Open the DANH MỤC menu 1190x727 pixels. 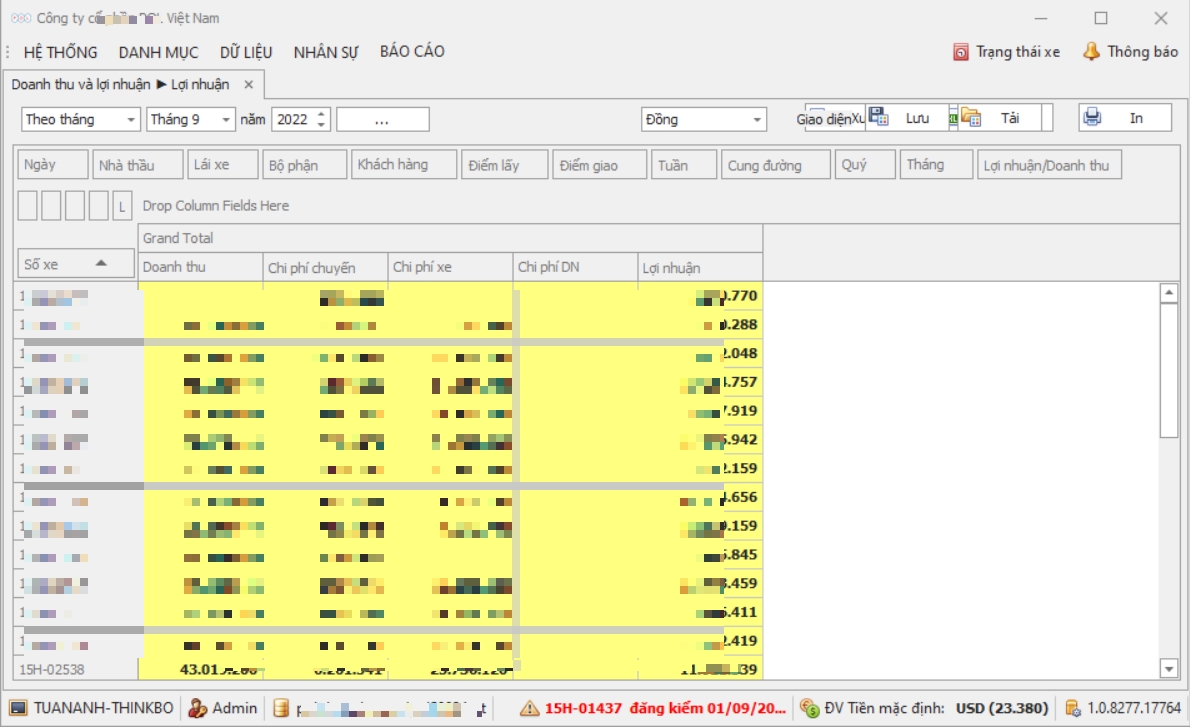(x=159, y=52)
